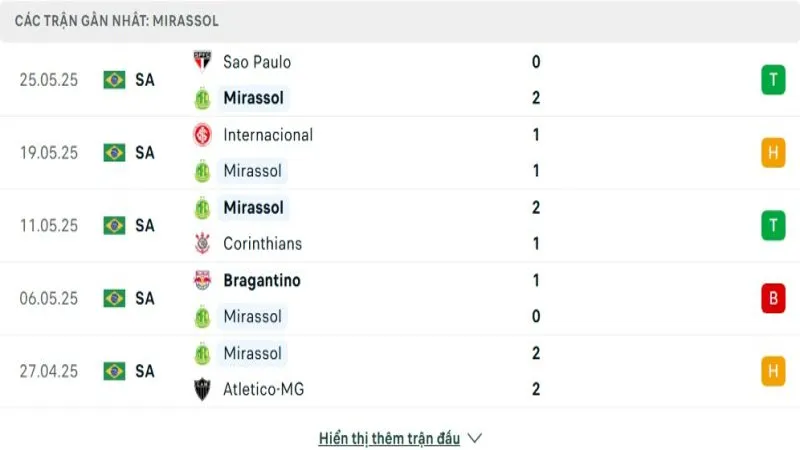Screen dimensions: 800x450
Task: Click the Atletico-MG team name
Action: pyautogui.click(x=264, y=389)
